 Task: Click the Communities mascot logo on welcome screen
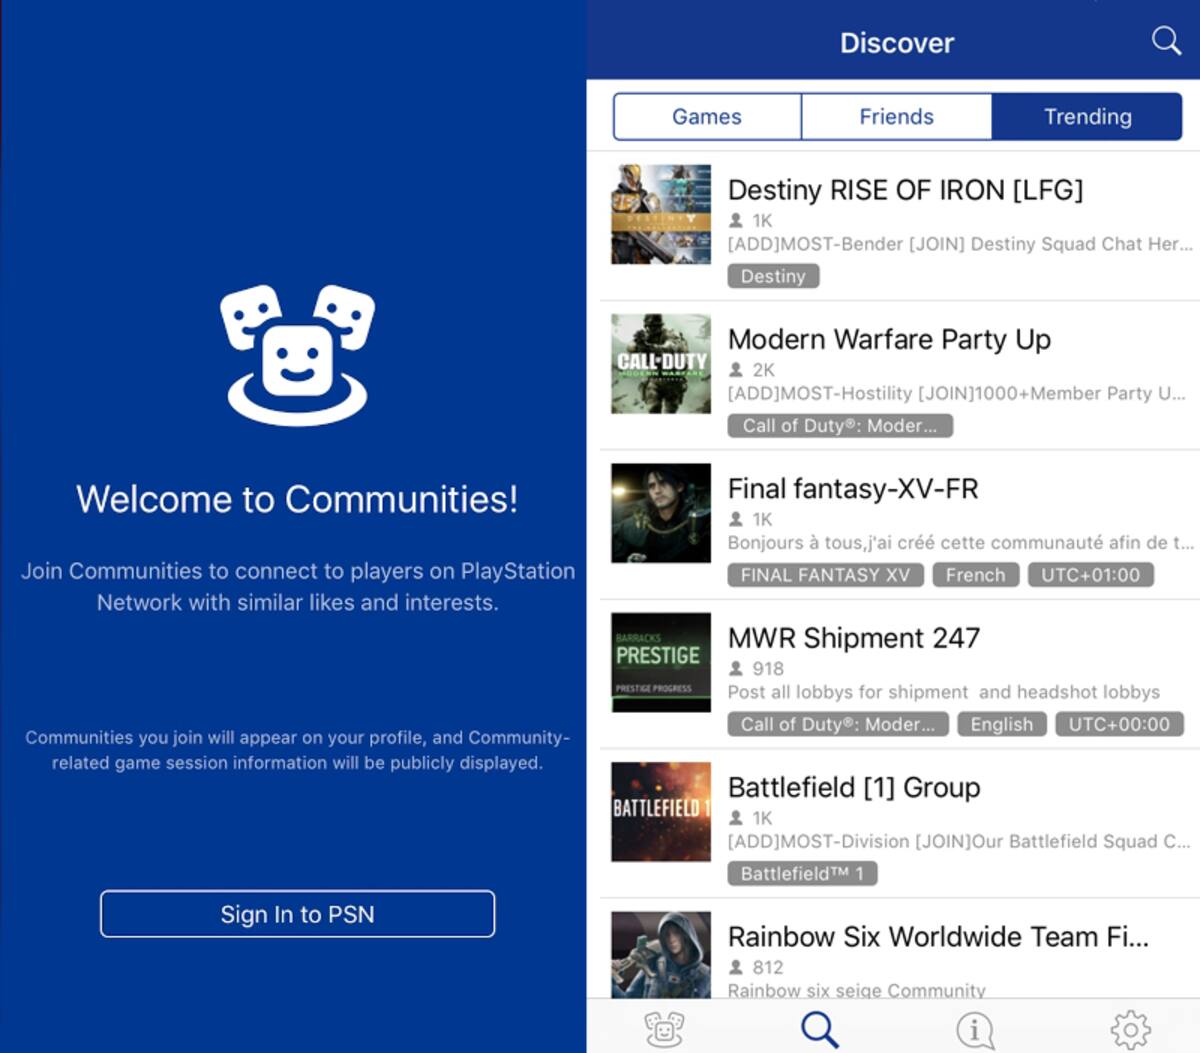click(x=297, y=355)
